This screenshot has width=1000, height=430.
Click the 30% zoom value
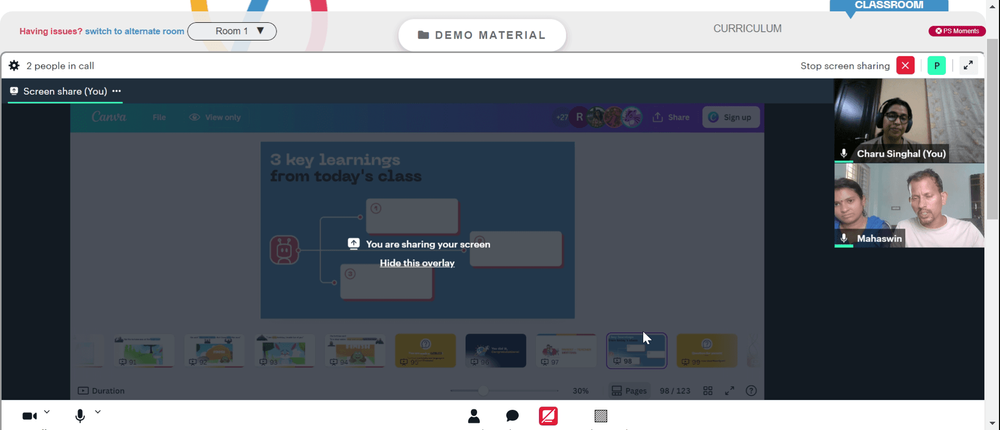point(580,391)
